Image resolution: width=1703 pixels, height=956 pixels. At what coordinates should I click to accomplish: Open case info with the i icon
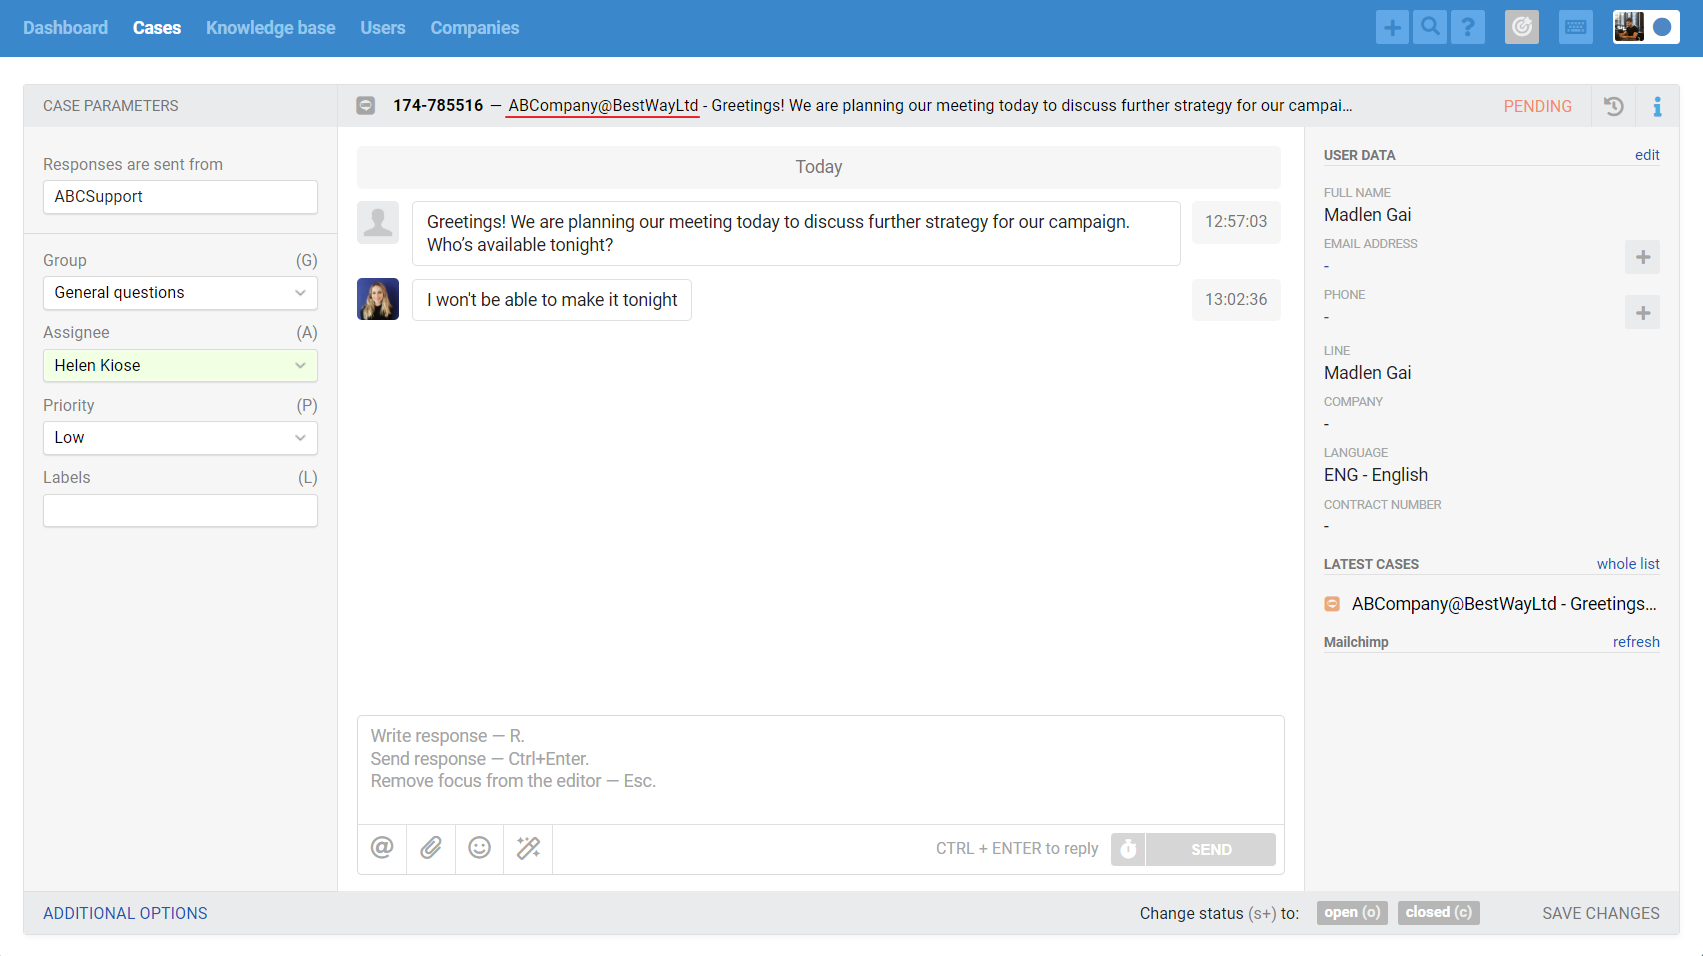click(x=1657, y=106)
